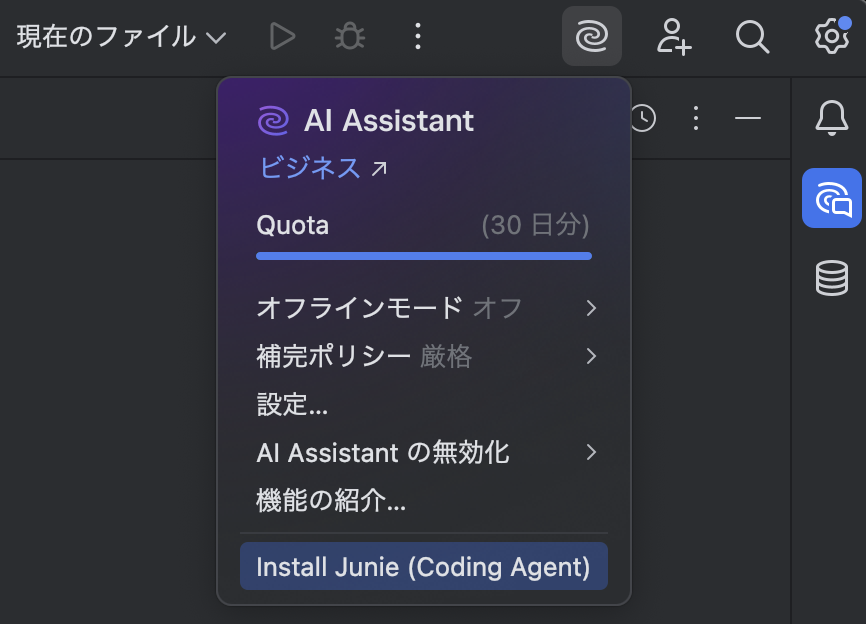Image resolution: width=866 pixels, height=624 pixels.
Task: Expand the 現在のファイル run configuration dropdown
Action: tap(122, 37)
